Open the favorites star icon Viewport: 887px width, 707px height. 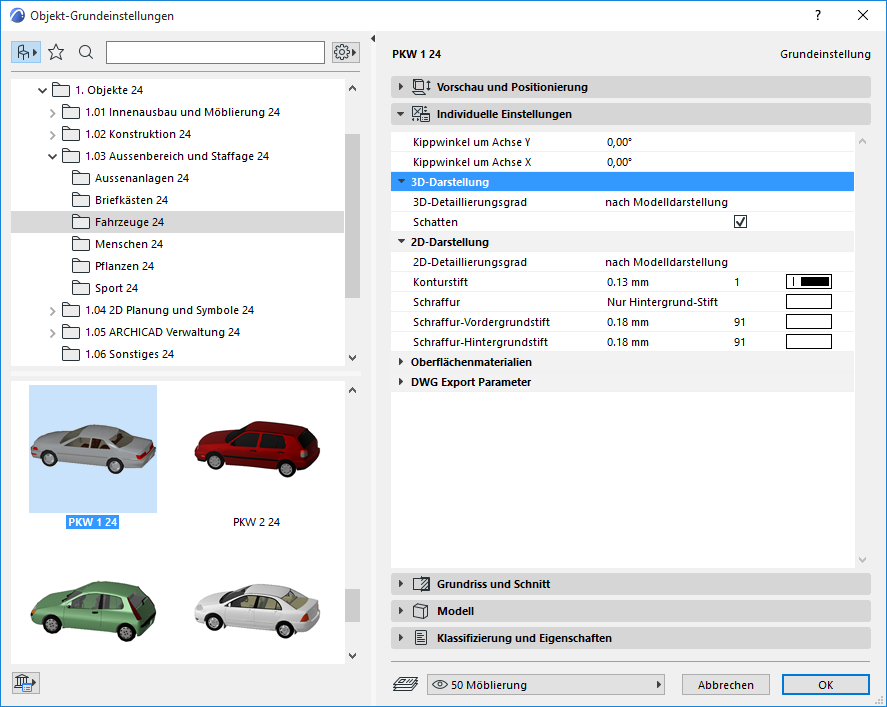coord(56,52)
